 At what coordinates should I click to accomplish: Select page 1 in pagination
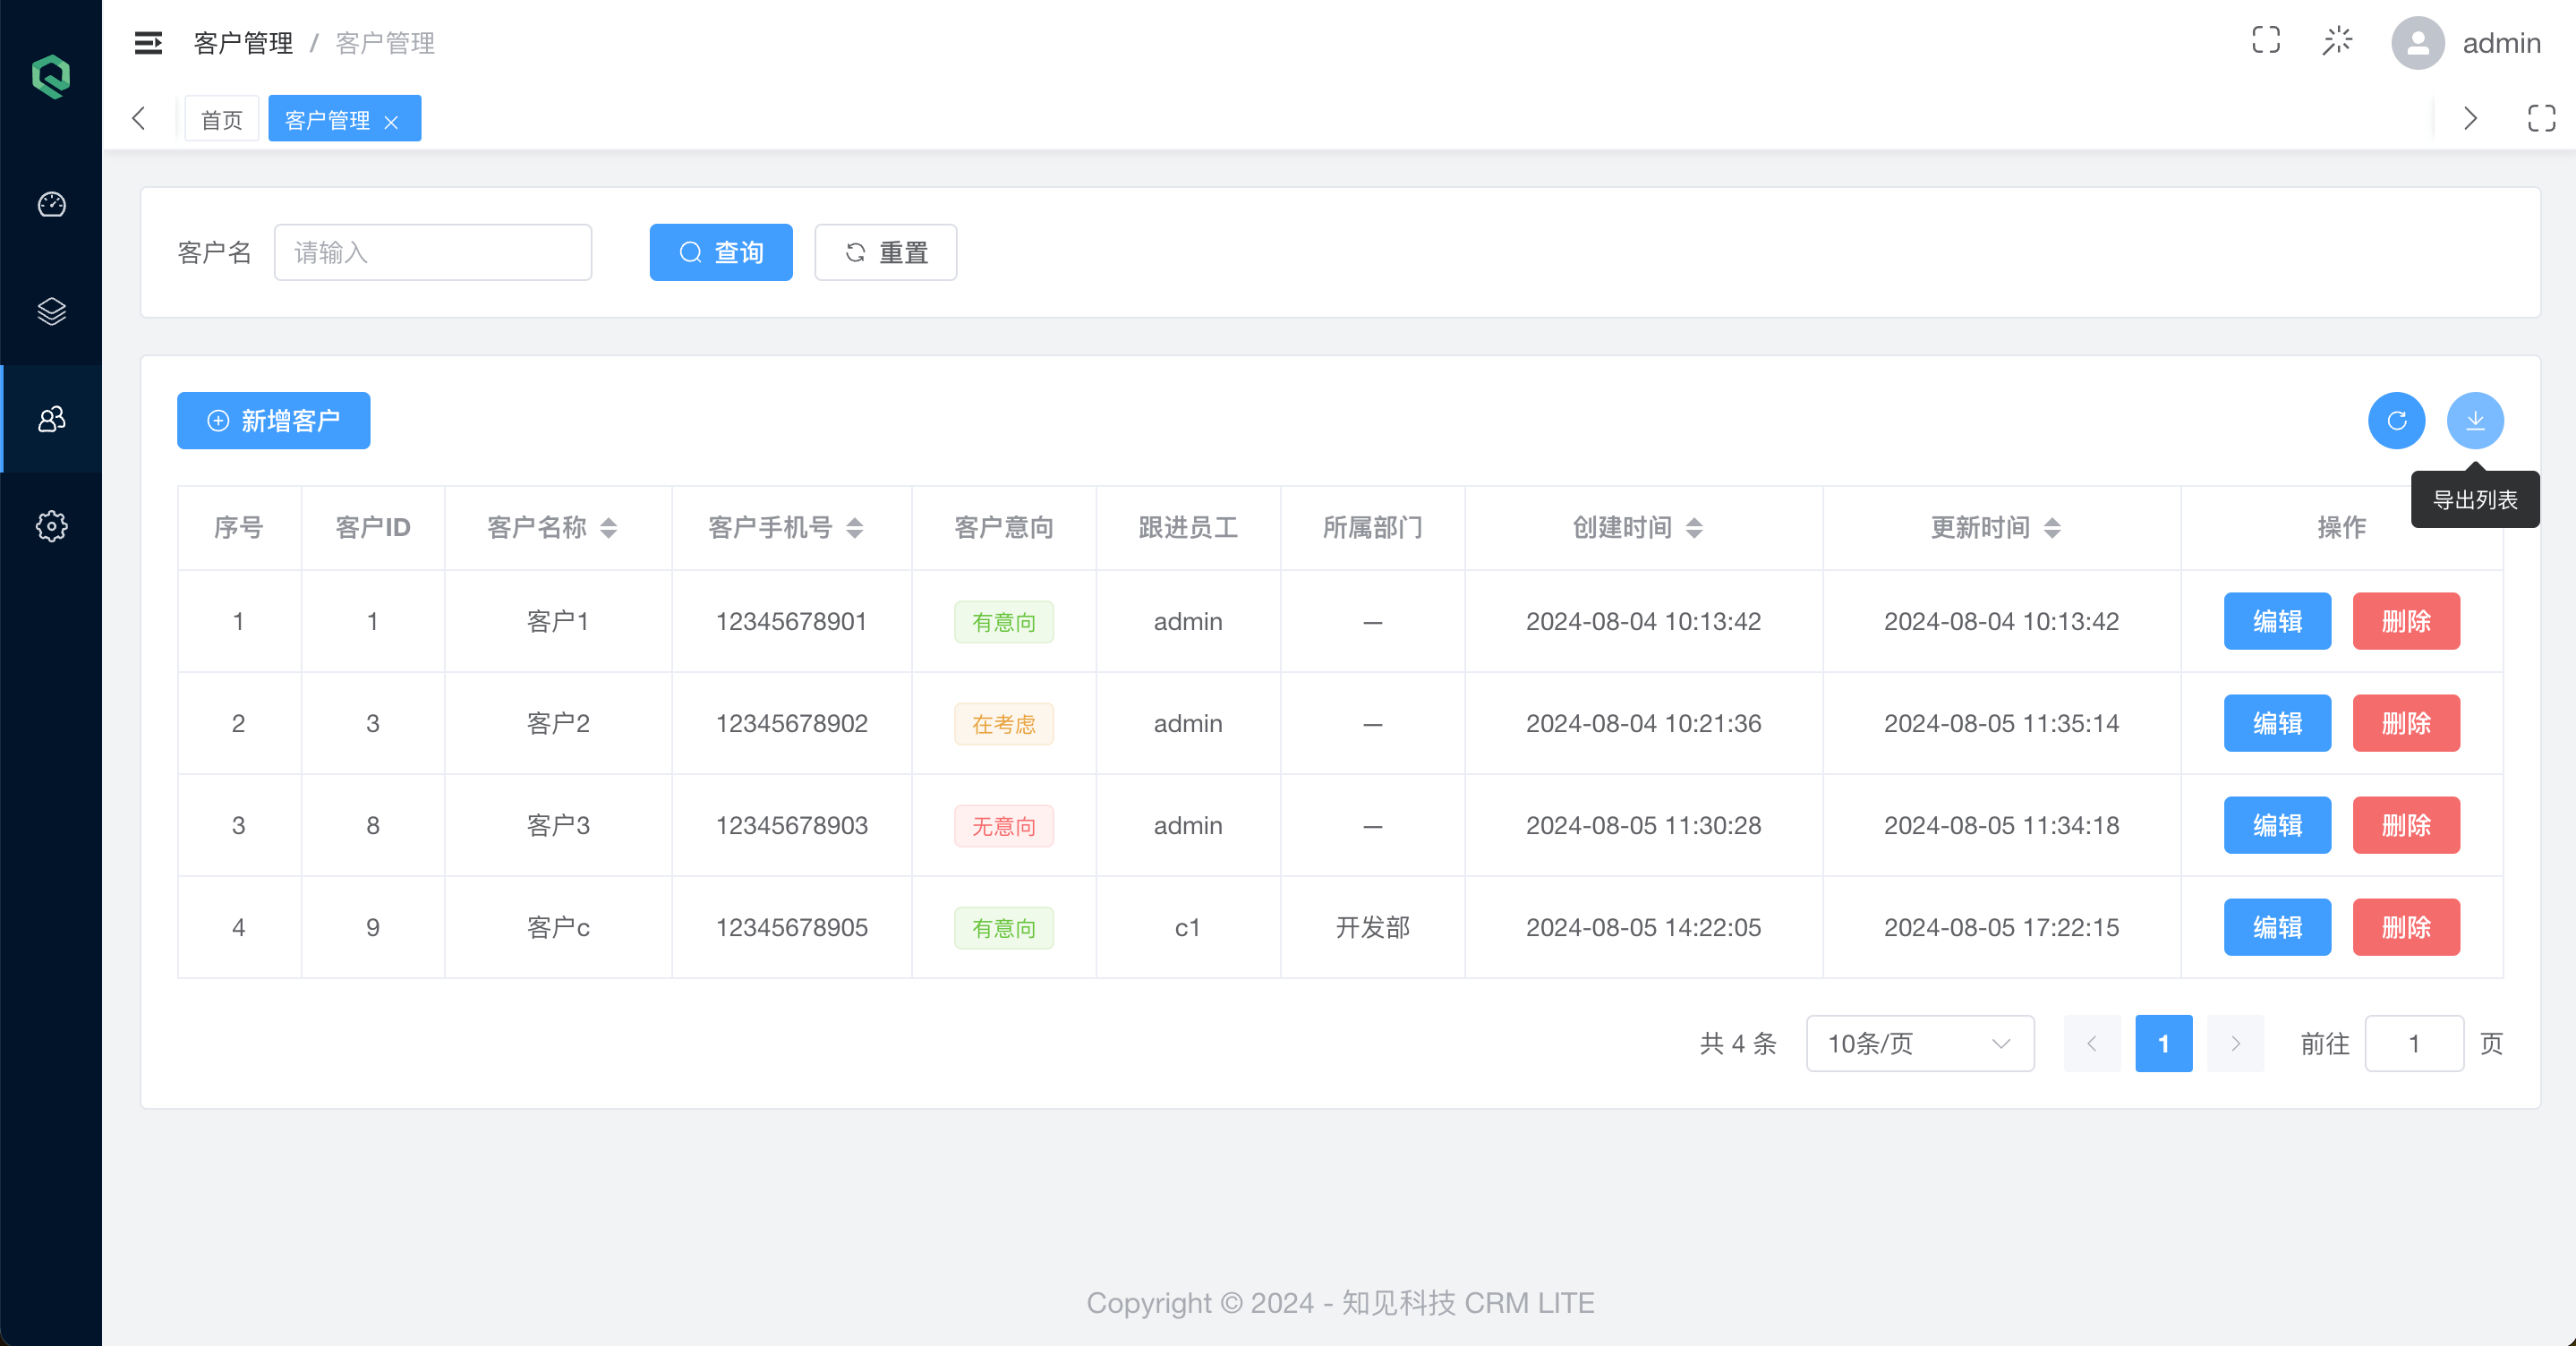point(2163,1043)
